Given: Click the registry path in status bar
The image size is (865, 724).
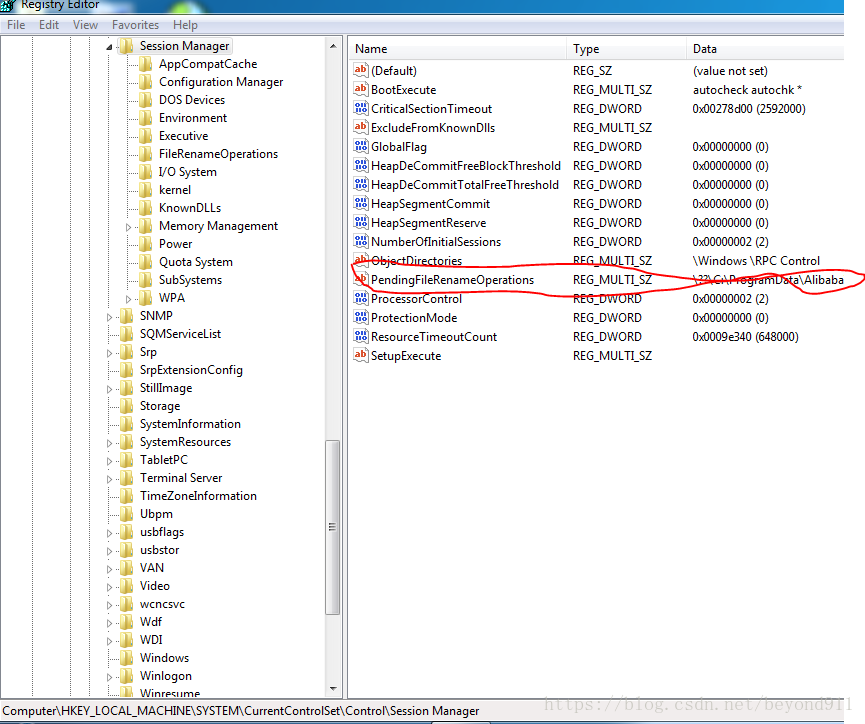Looking at the screenshot, I should point(241,711).
